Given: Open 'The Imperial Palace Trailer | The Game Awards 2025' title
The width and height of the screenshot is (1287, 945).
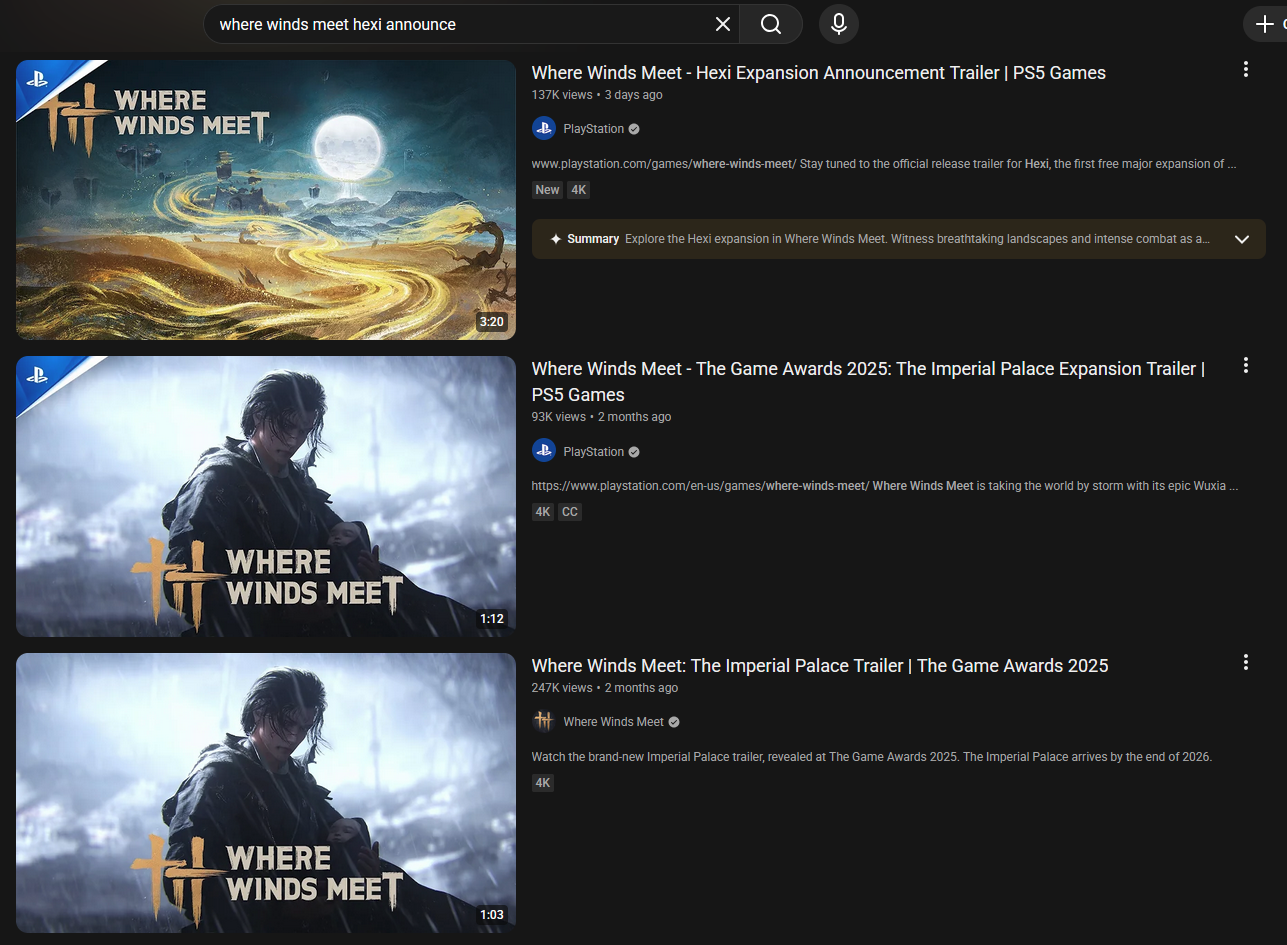Looking at the screenshot, I should (820, 666).
